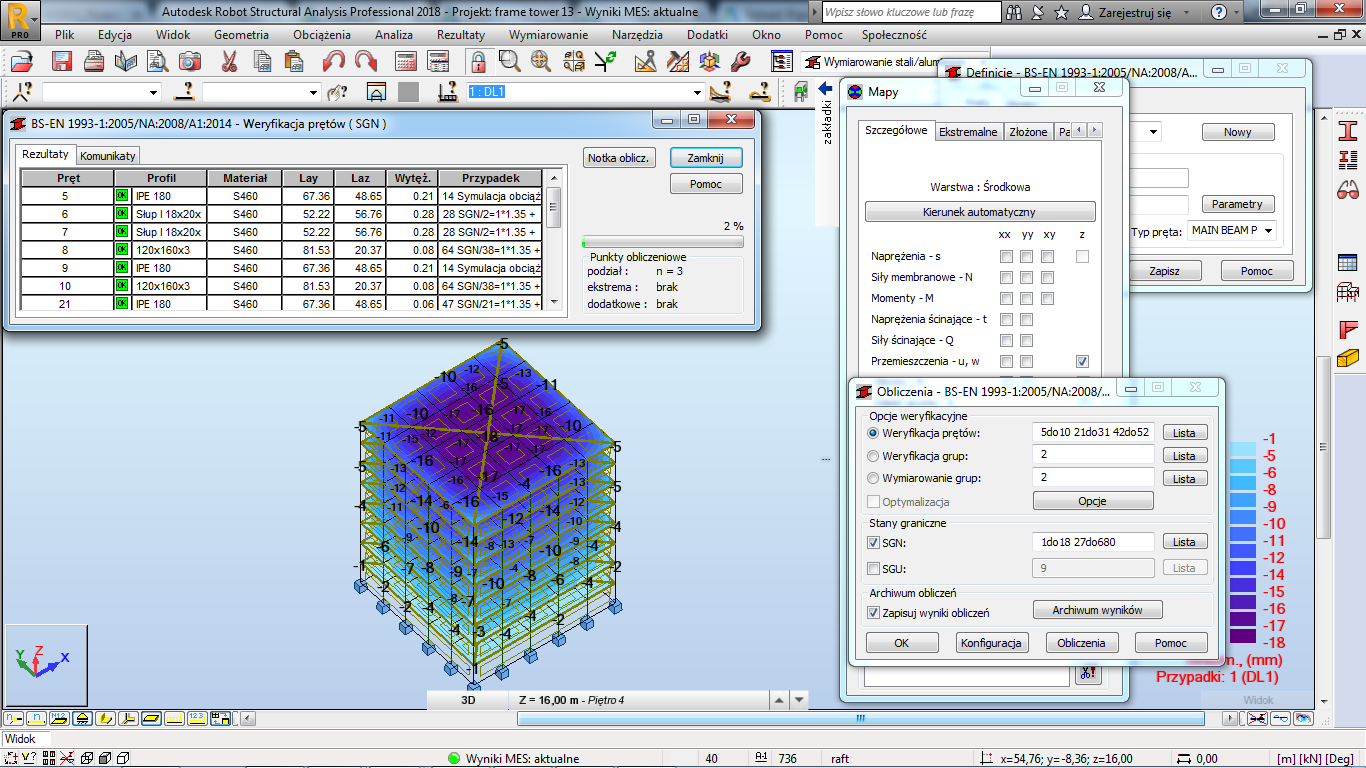Screen dimensions: 1366x768
Task: Open layout selection icon beside steel design
Action: coord(782,61)
